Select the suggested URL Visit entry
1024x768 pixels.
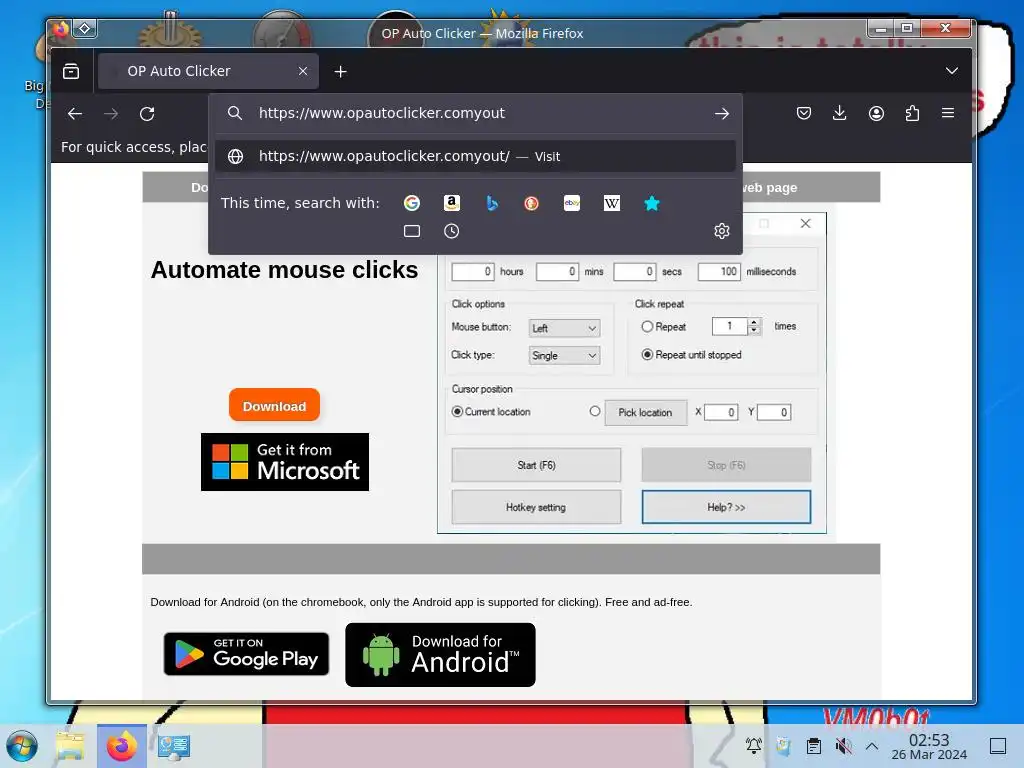pyautogui.click(x=475, y=156)
